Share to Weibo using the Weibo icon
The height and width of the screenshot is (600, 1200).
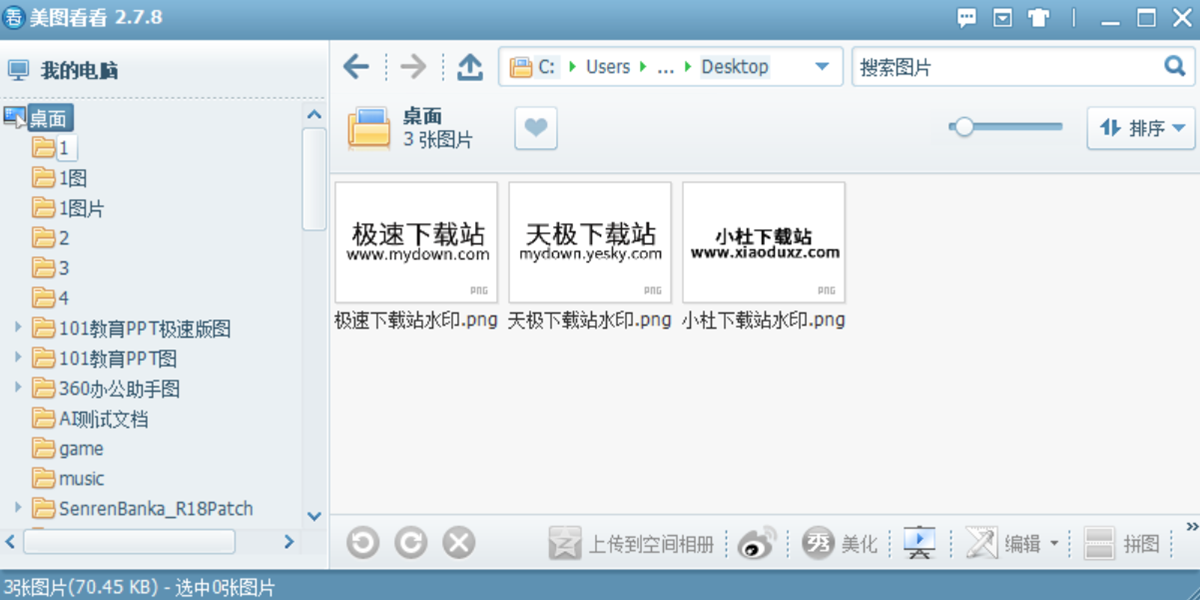[x=757, y=543]
